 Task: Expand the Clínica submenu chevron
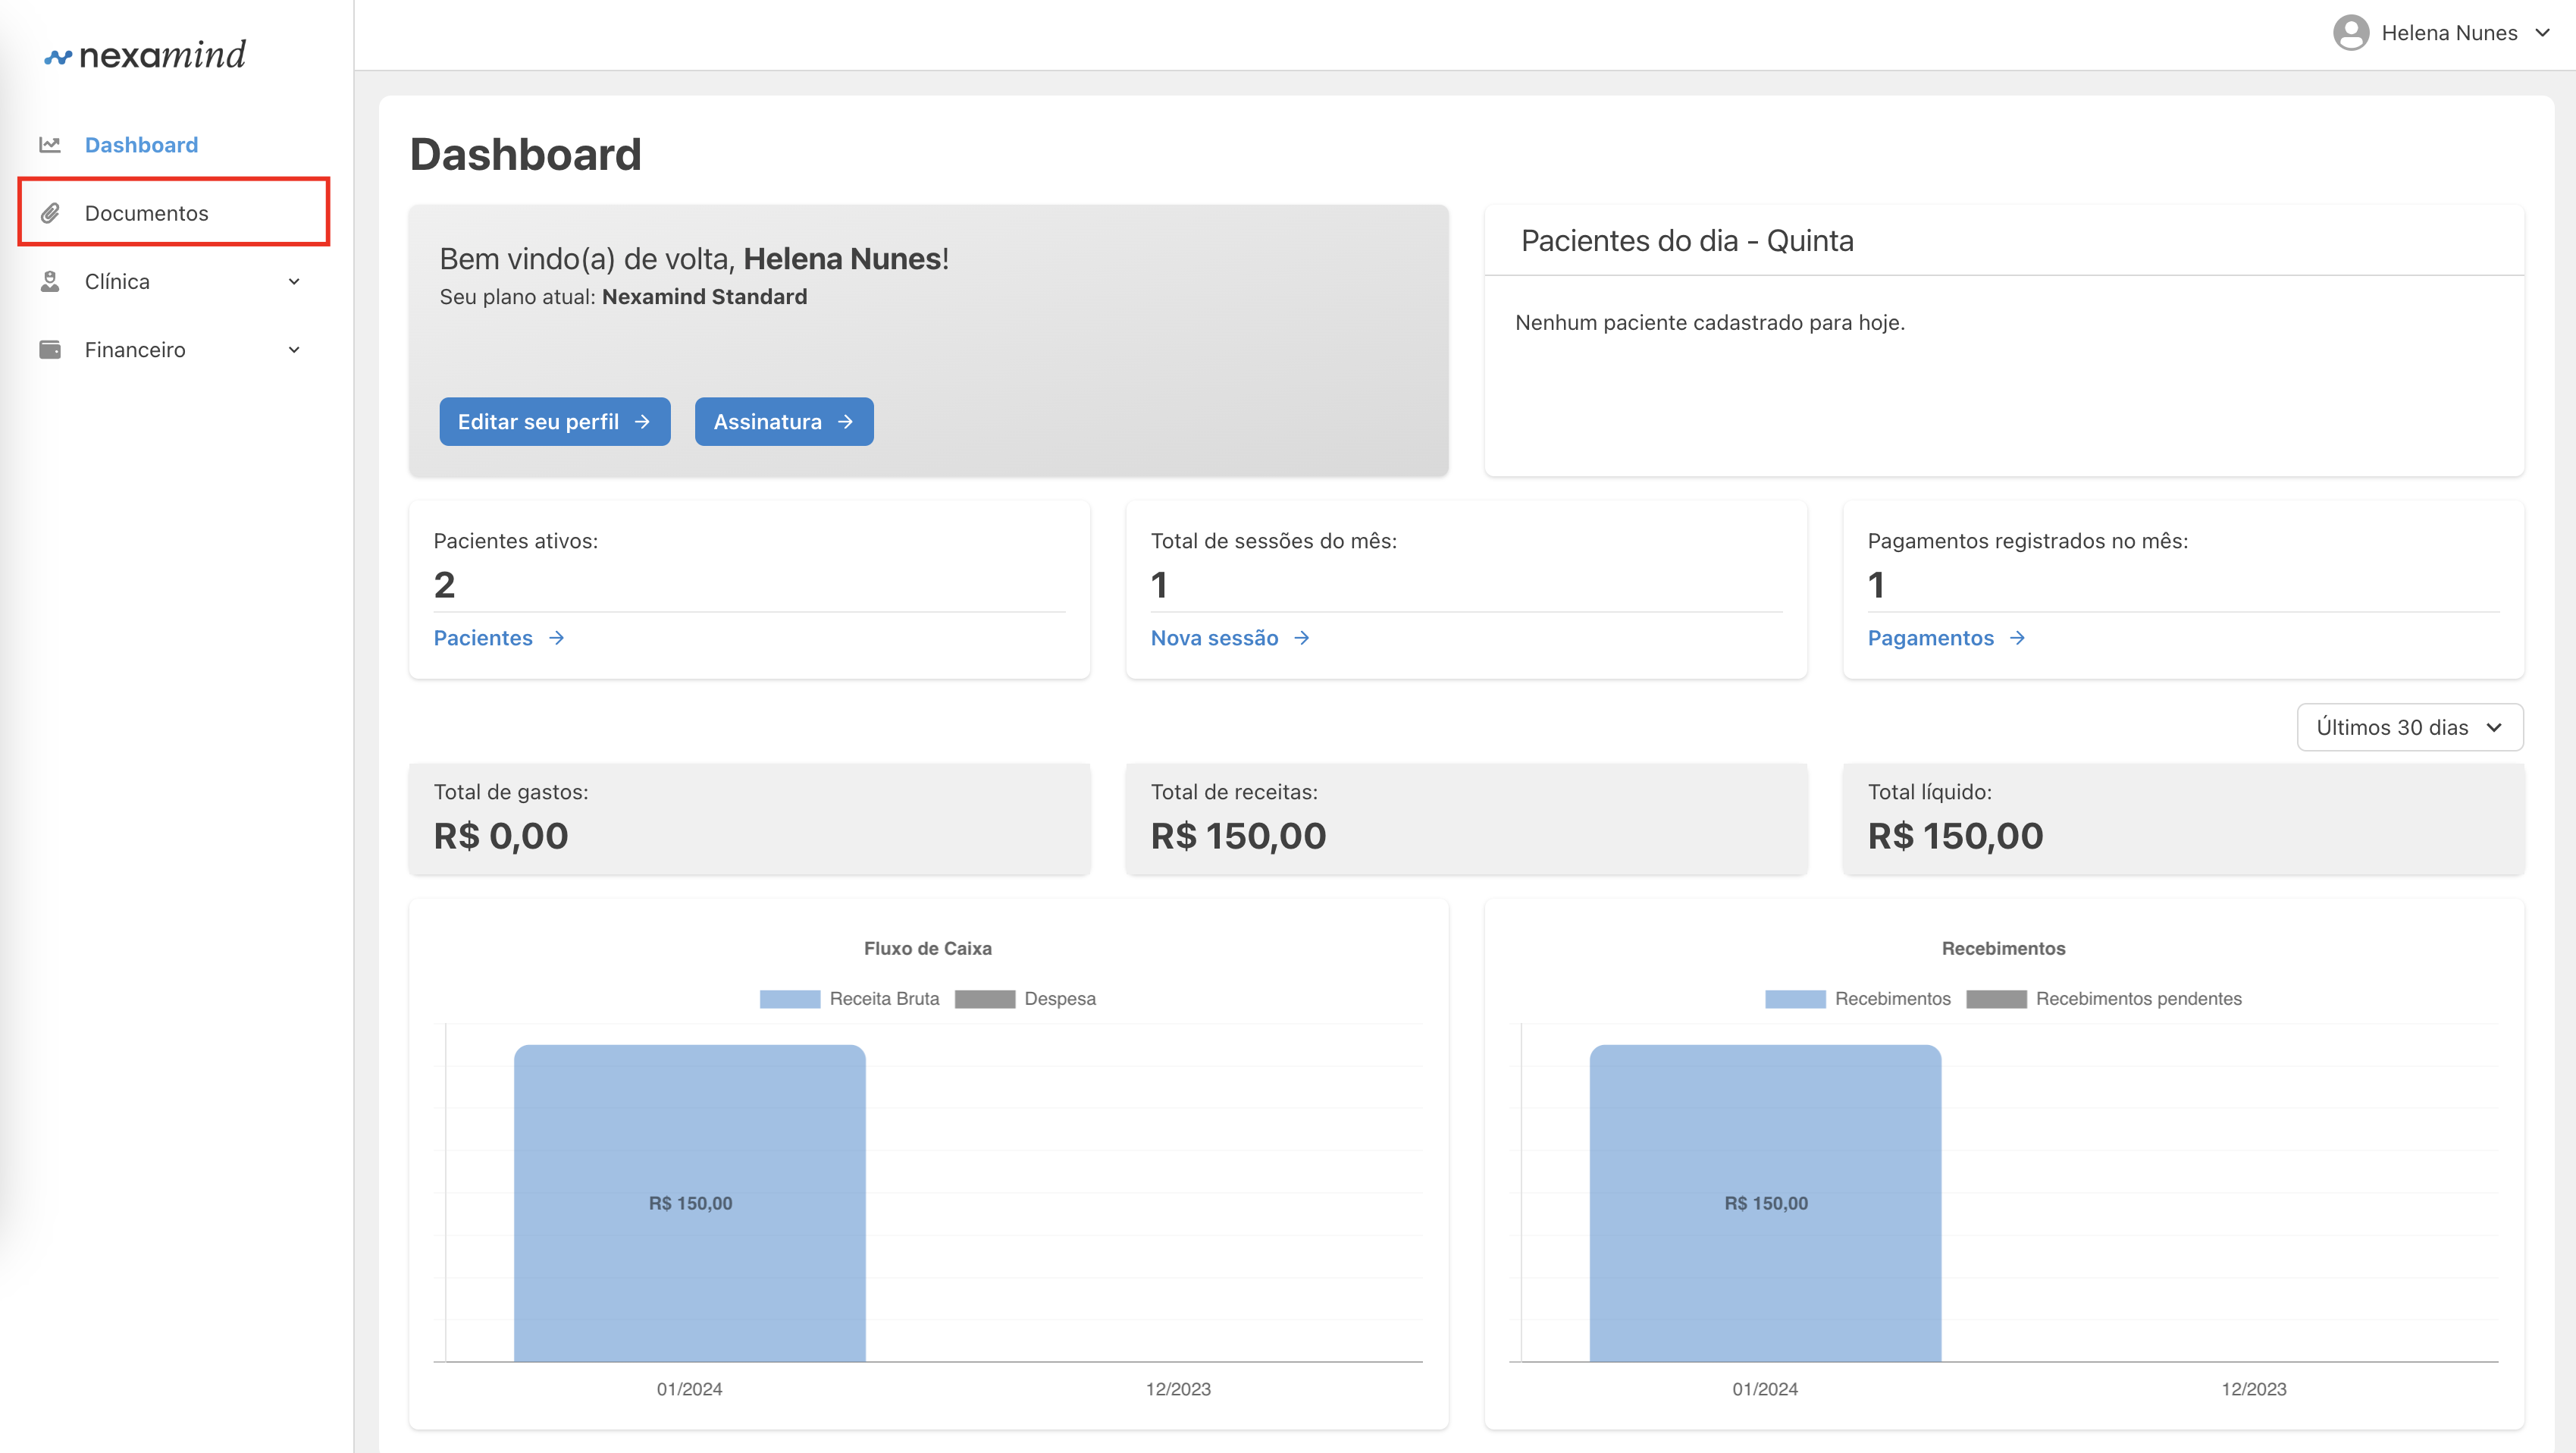pos(294,281)
